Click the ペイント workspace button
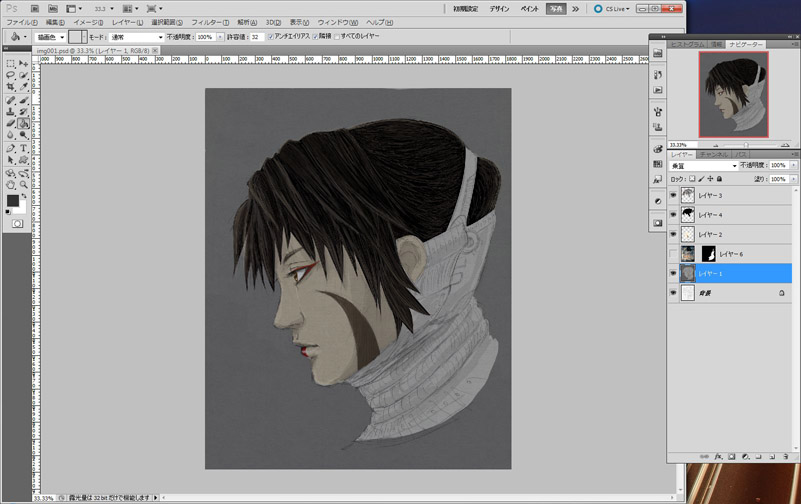The width and height of the screenshot is (801, 504). (x=528, y=7)
